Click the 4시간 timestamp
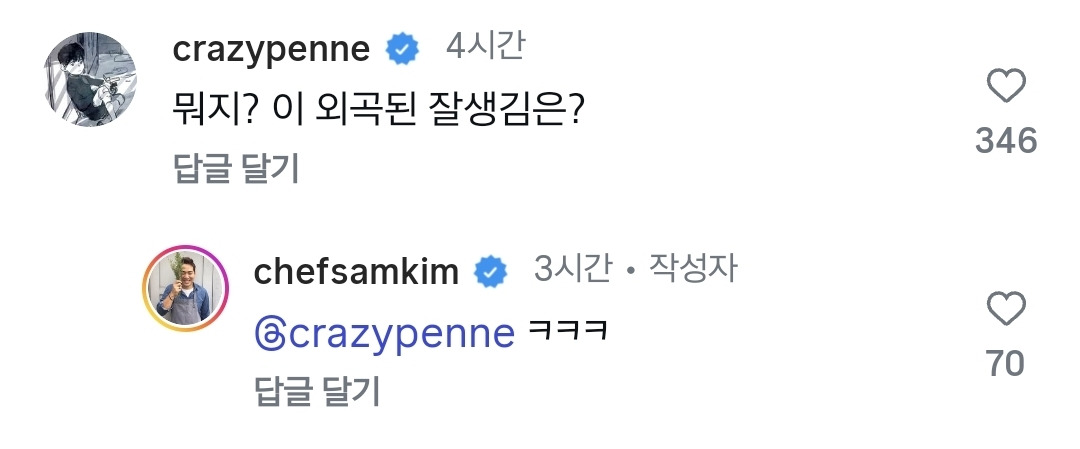 pos(484,48)
